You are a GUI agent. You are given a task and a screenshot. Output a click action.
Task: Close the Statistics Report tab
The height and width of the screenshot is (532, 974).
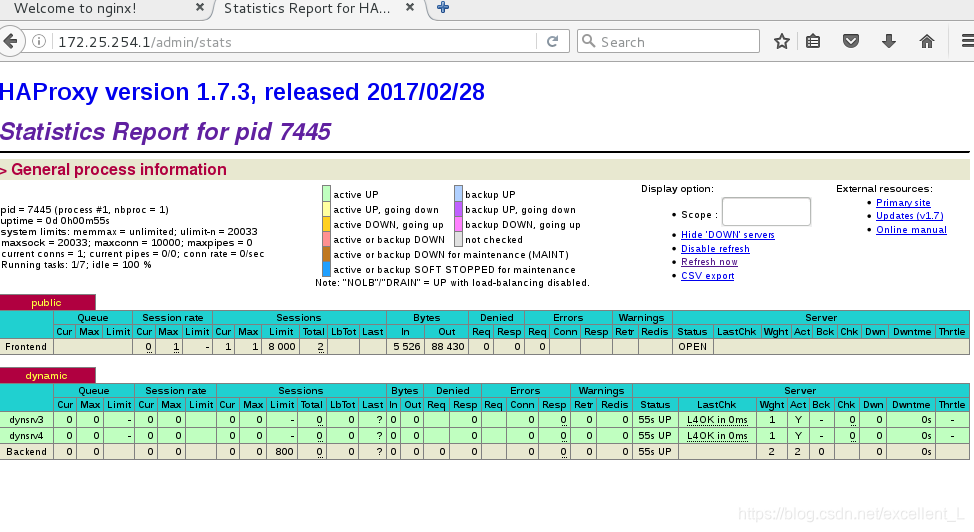coord(409,7)
